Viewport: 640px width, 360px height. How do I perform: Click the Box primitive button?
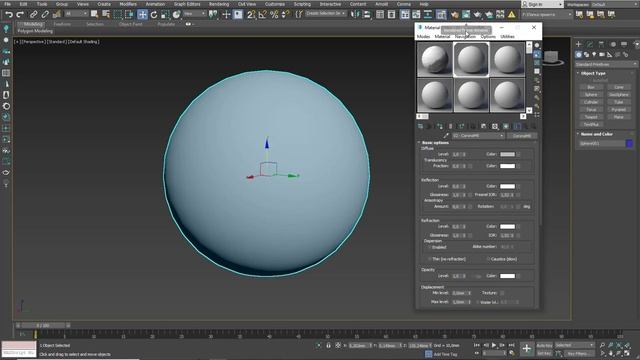591,87
